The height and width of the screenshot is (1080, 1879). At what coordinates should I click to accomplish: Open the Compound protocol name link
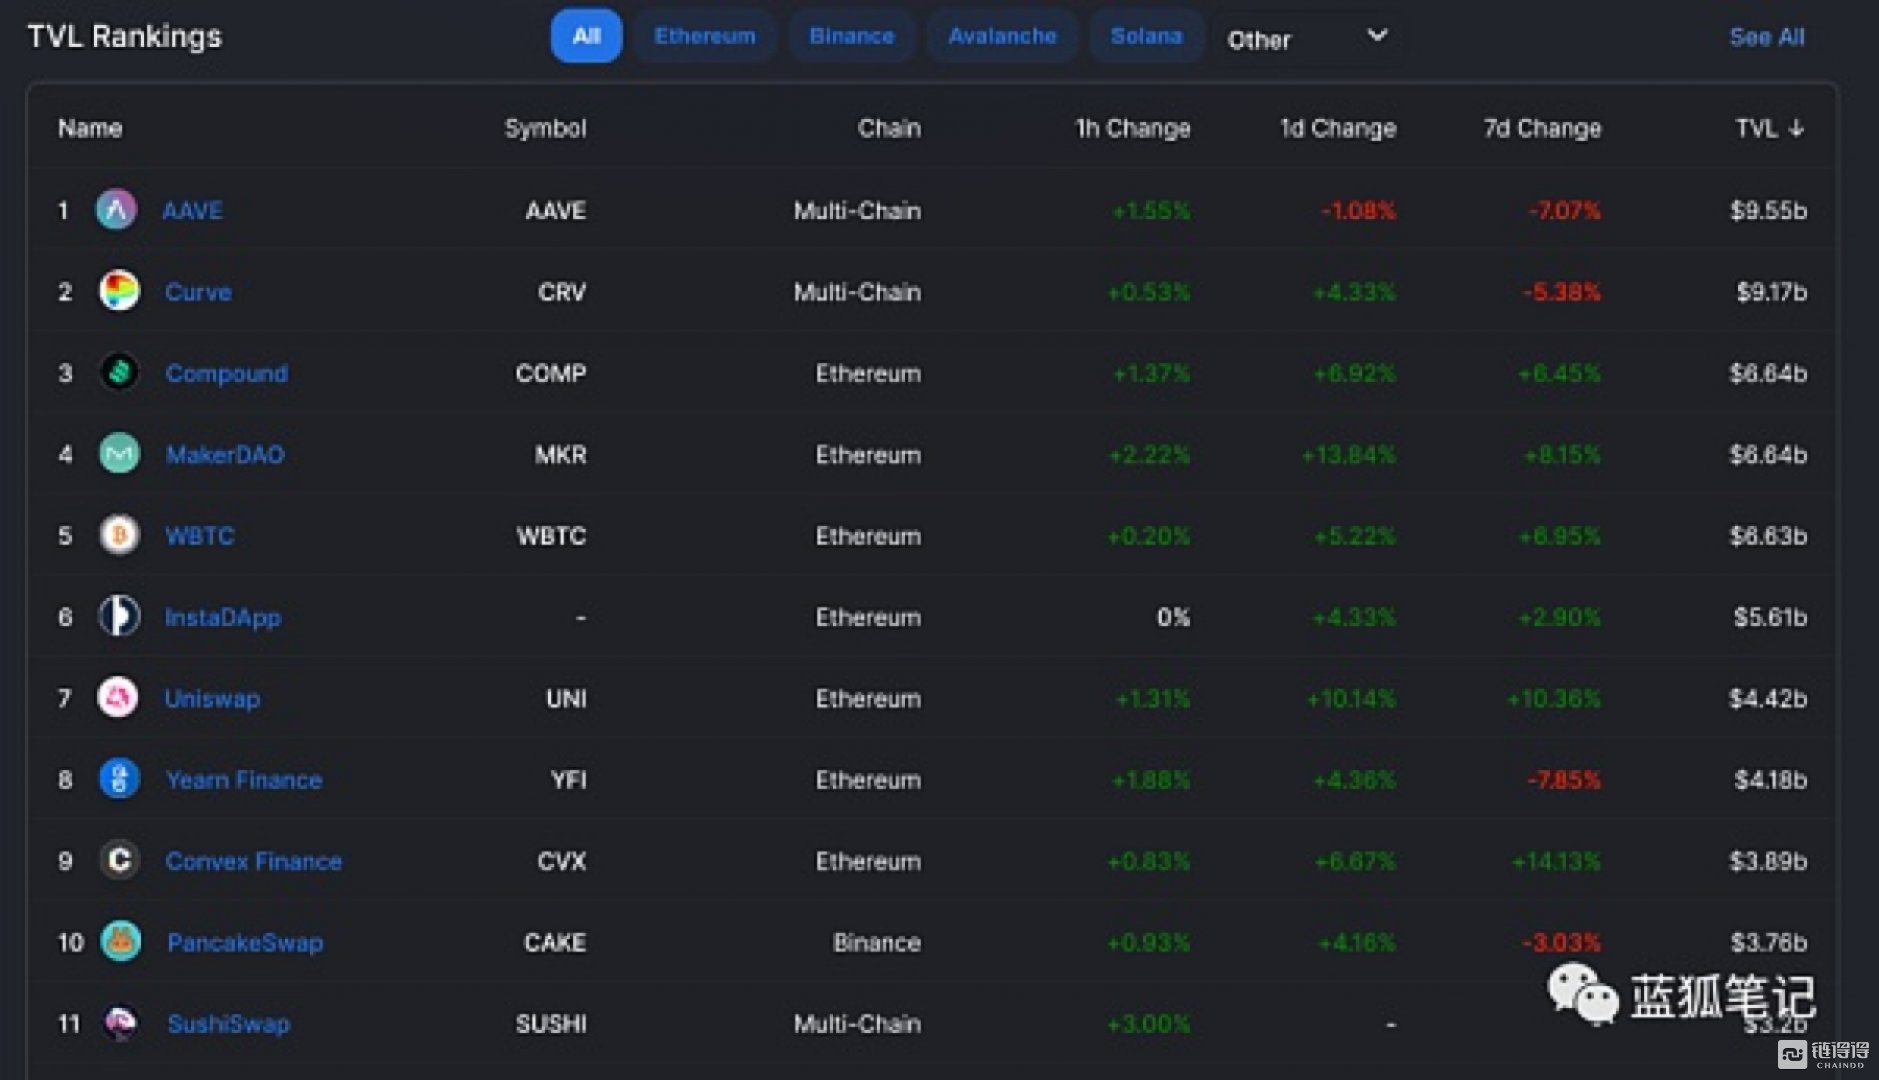pos(226,373)
